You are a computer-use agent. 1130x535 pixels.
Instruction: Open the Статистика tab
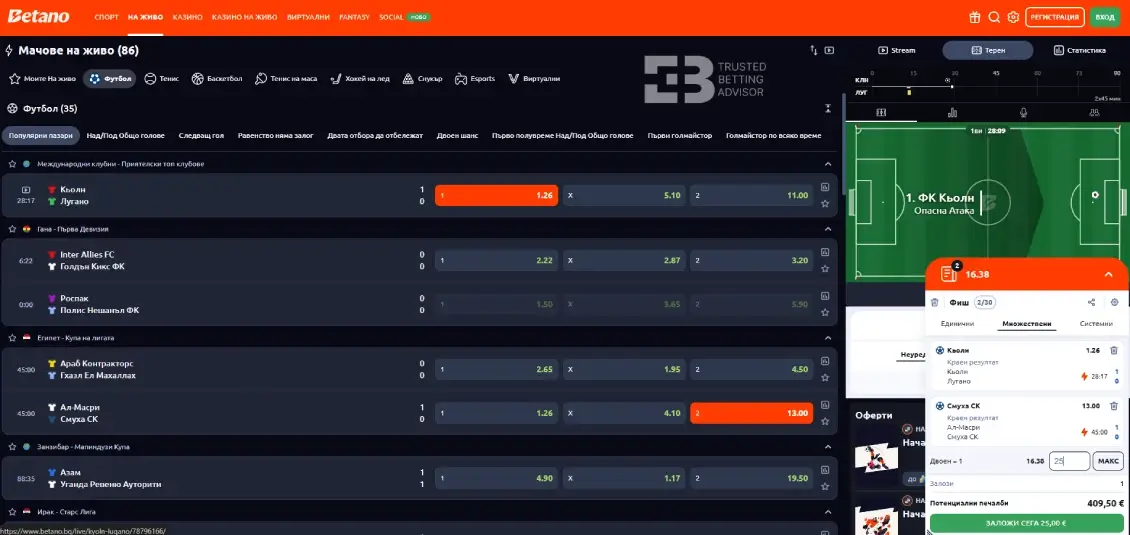click(x=1079, y=50)
